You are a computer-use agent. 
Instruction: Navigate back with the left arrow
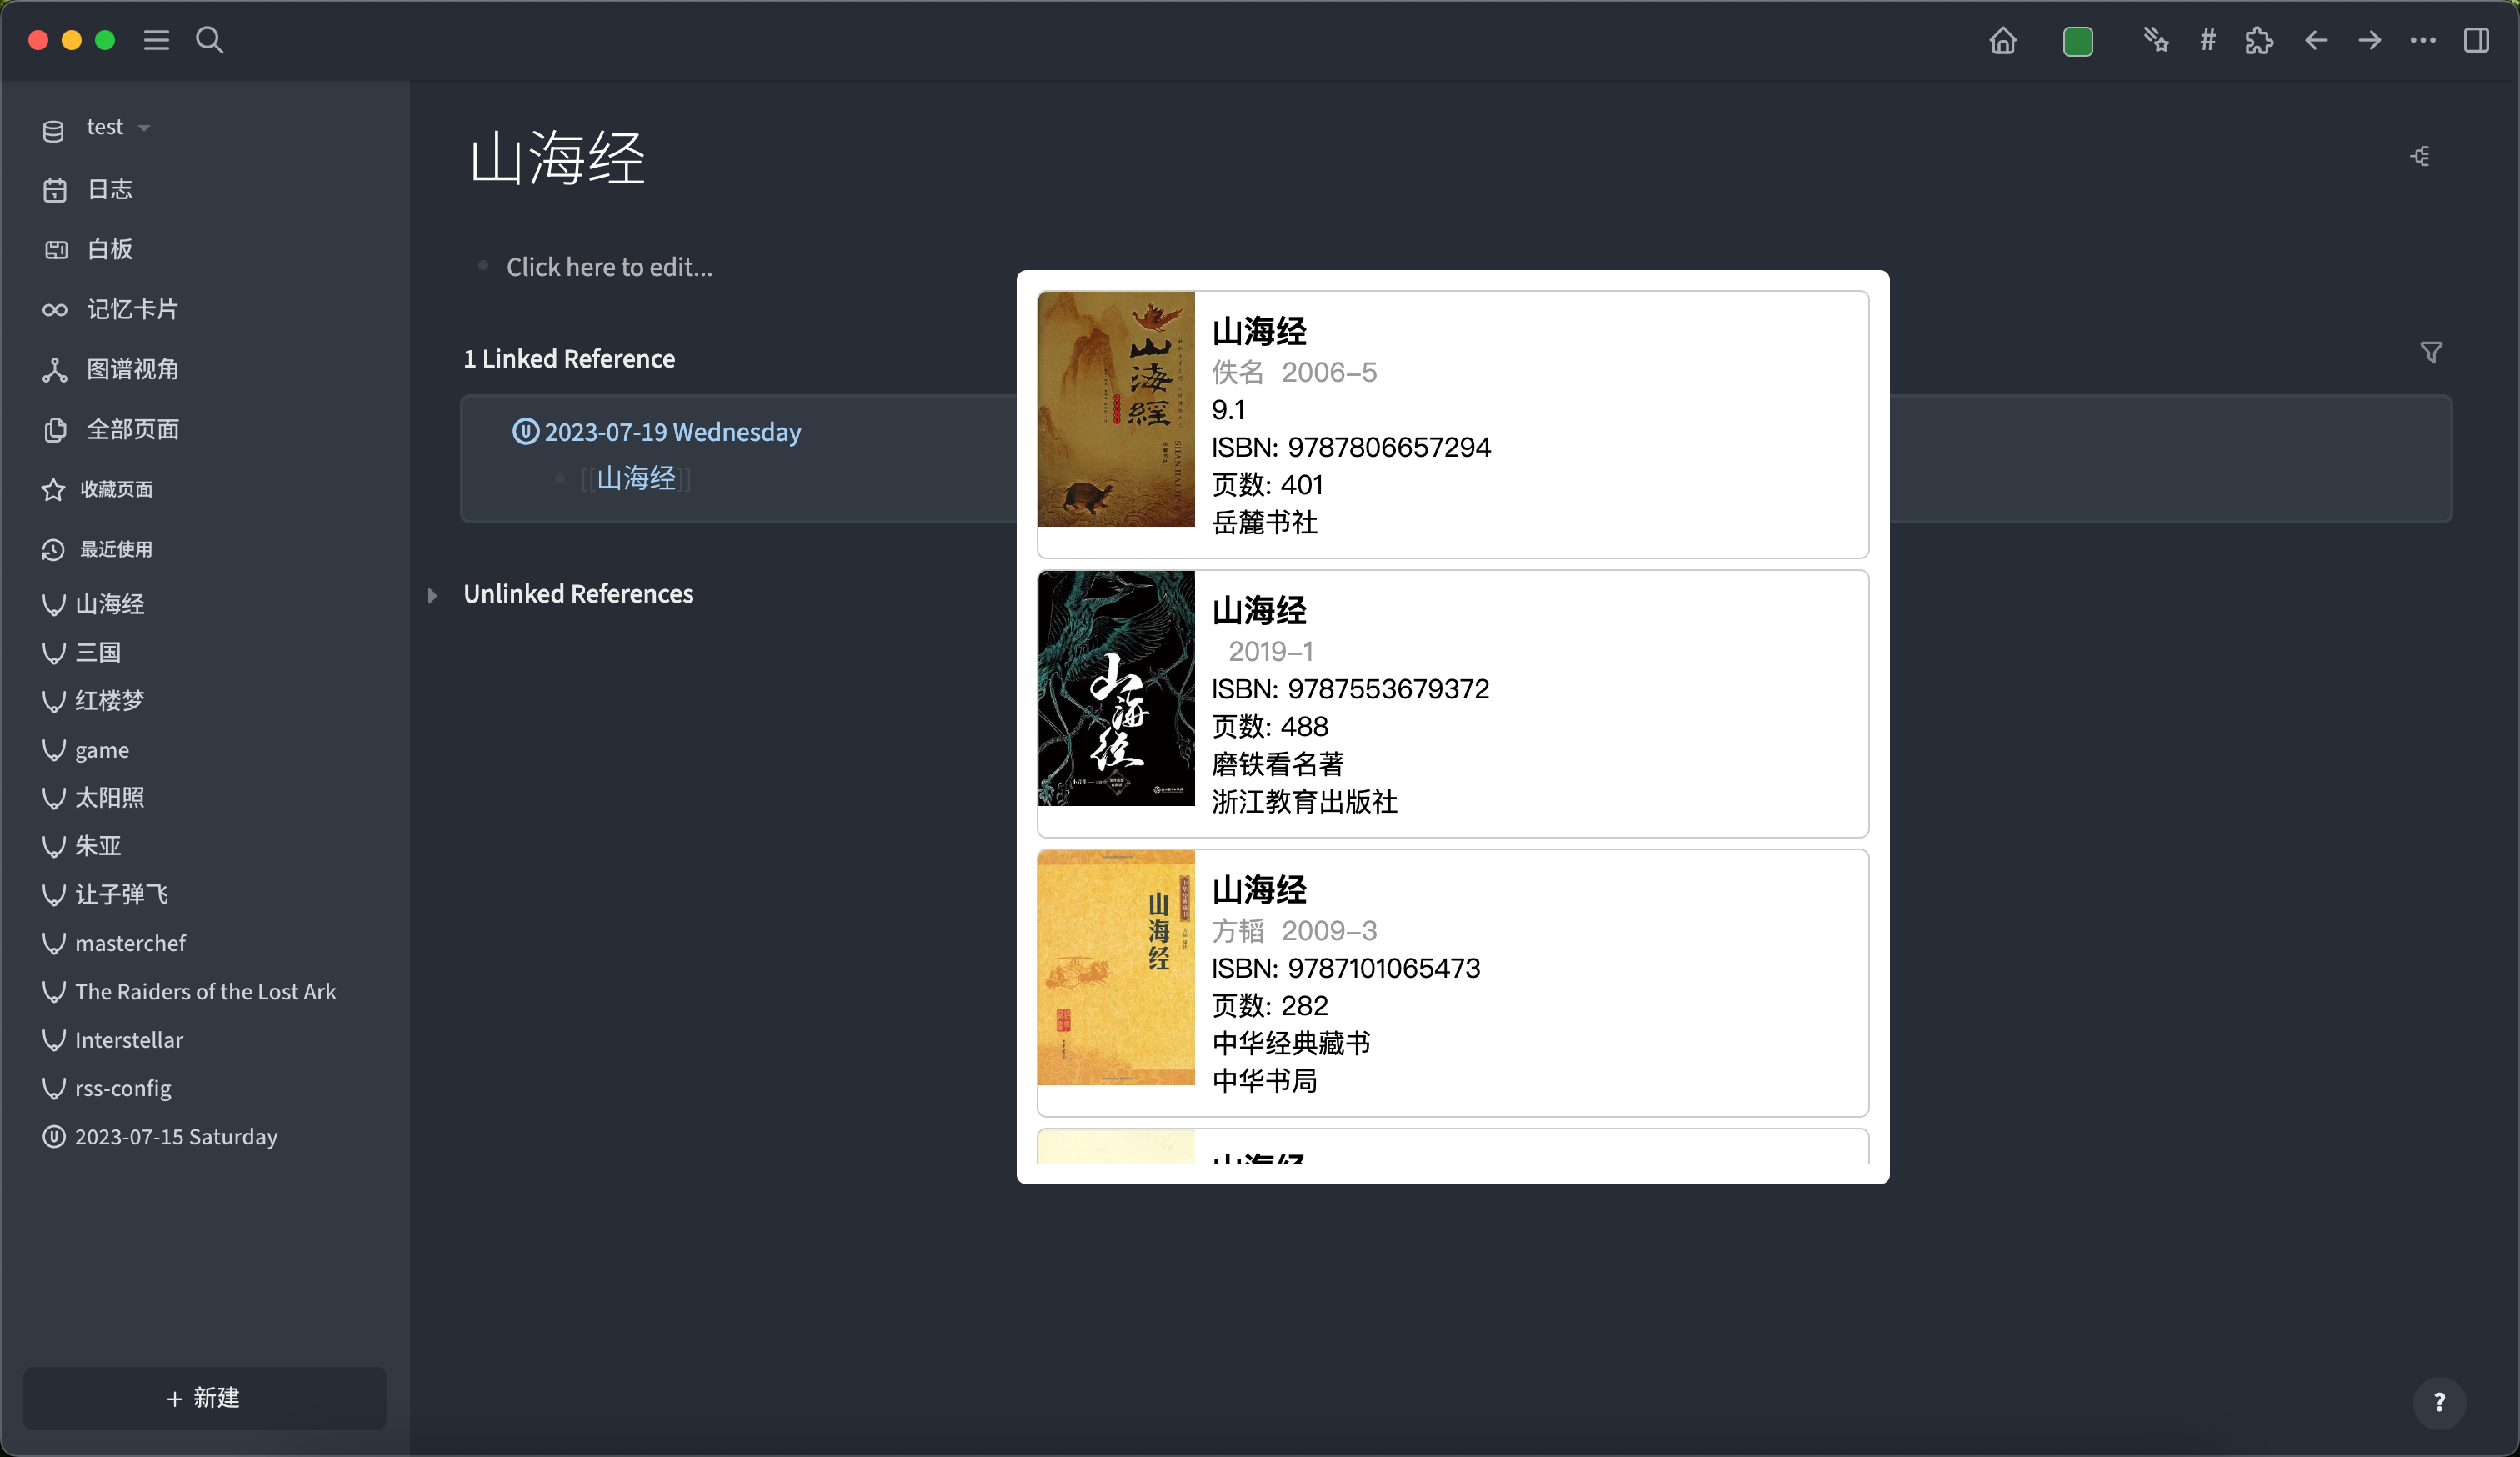point(2316,41)
